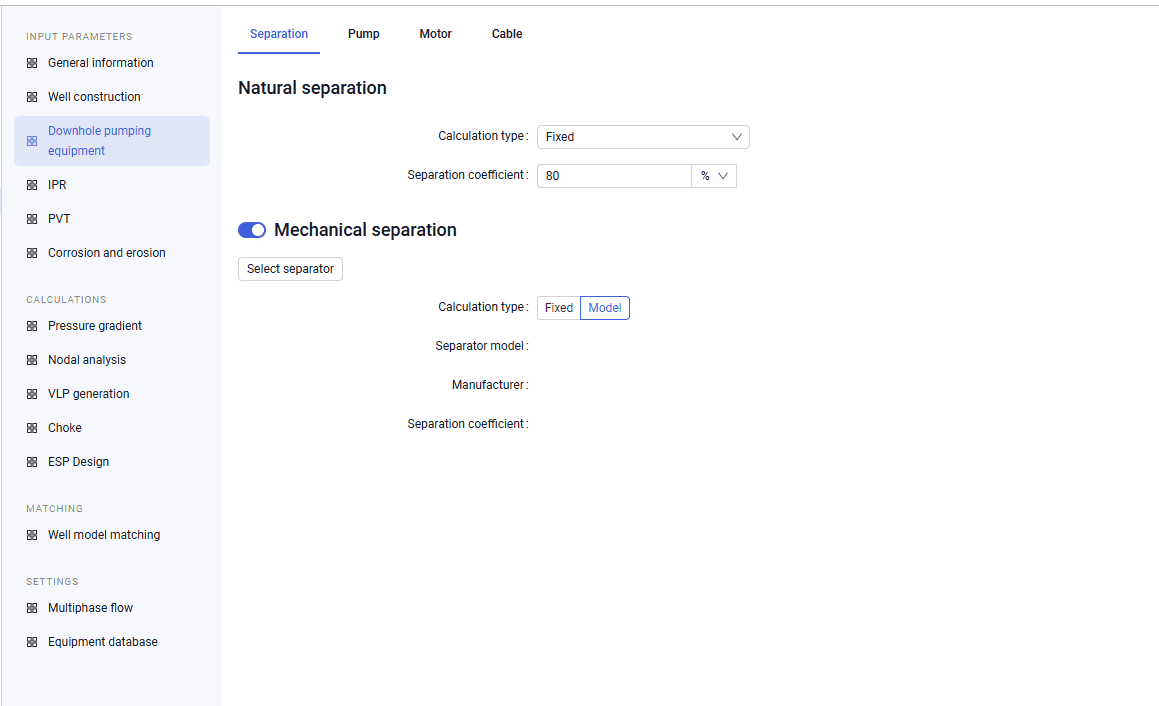The image size is (1159, 706).
Task: Open the Equipment database settings
Action: point(112,642)
